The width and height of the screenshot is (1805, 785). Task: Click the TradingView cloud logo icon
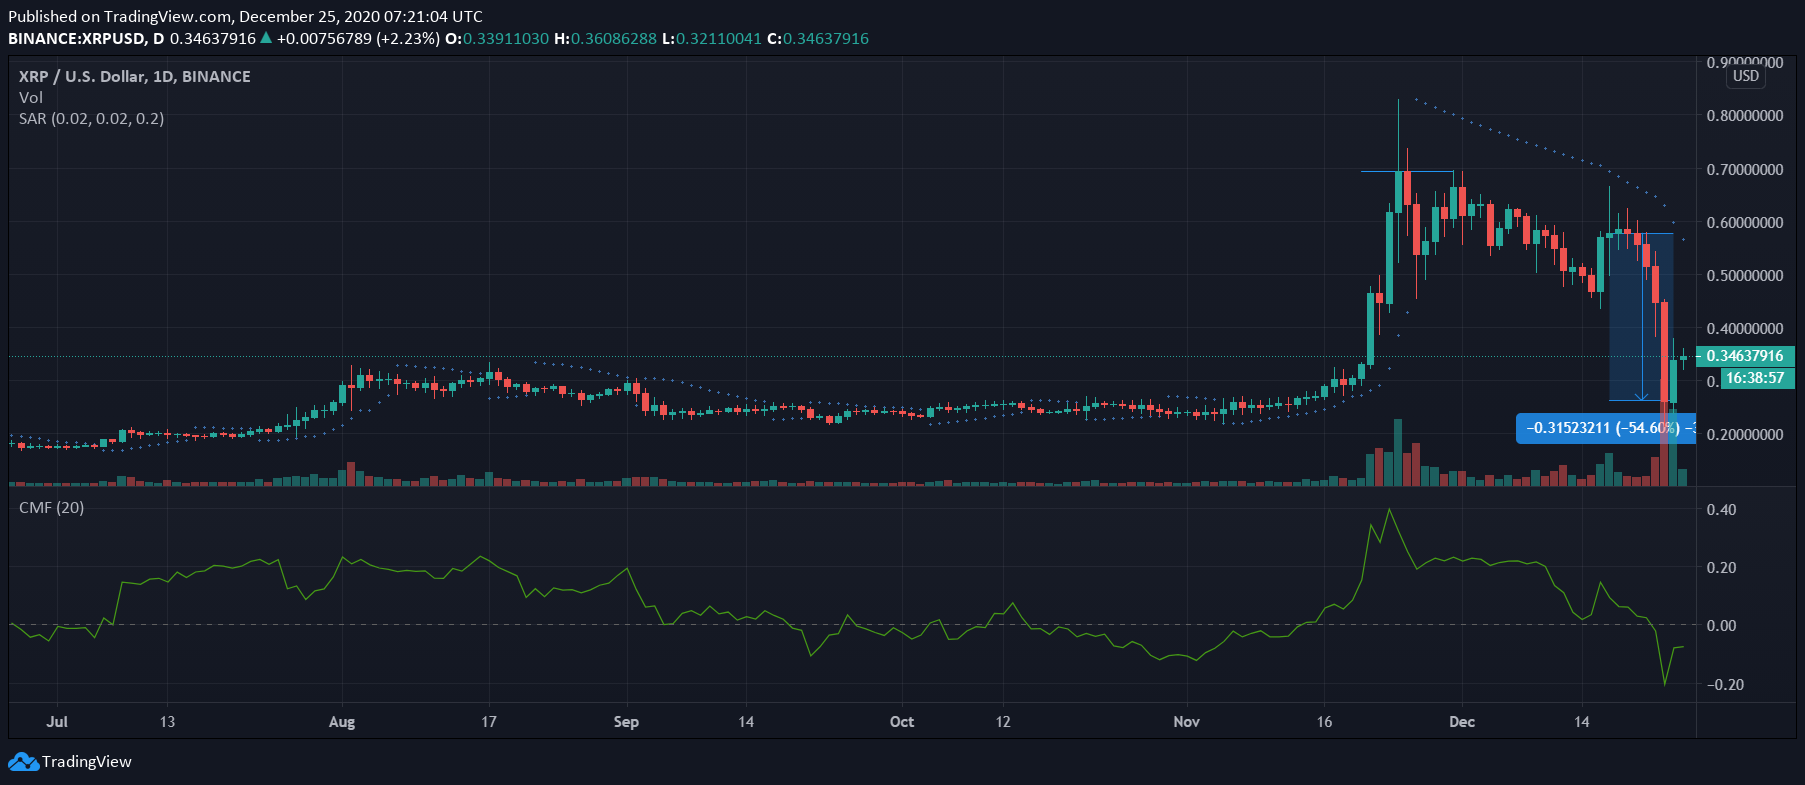pos(23,762)
